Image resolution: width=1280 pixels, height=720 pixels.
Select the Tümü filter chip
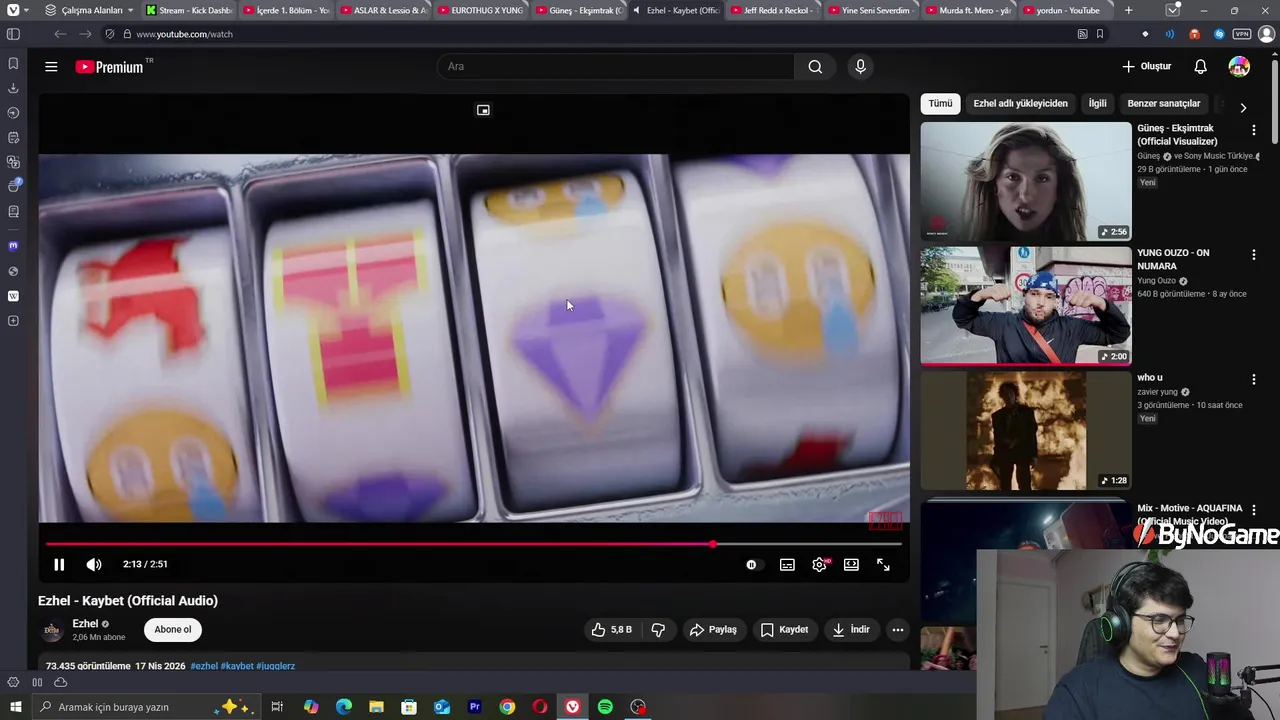point(940,103)
